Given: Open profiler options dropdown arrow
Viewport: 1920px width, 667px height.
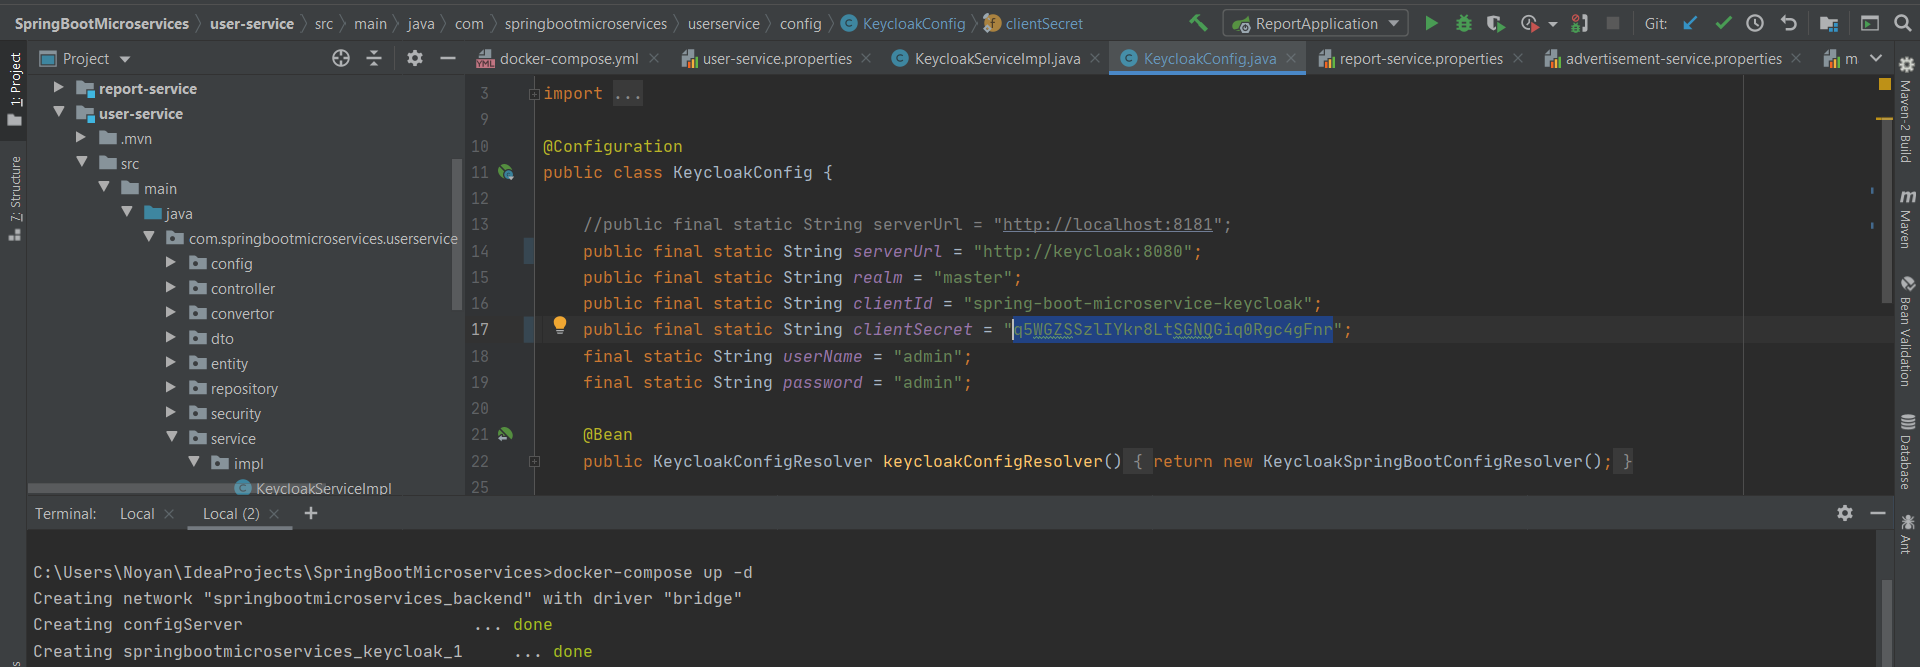Looking at the screenshot, I should (x=1552, y=23).
